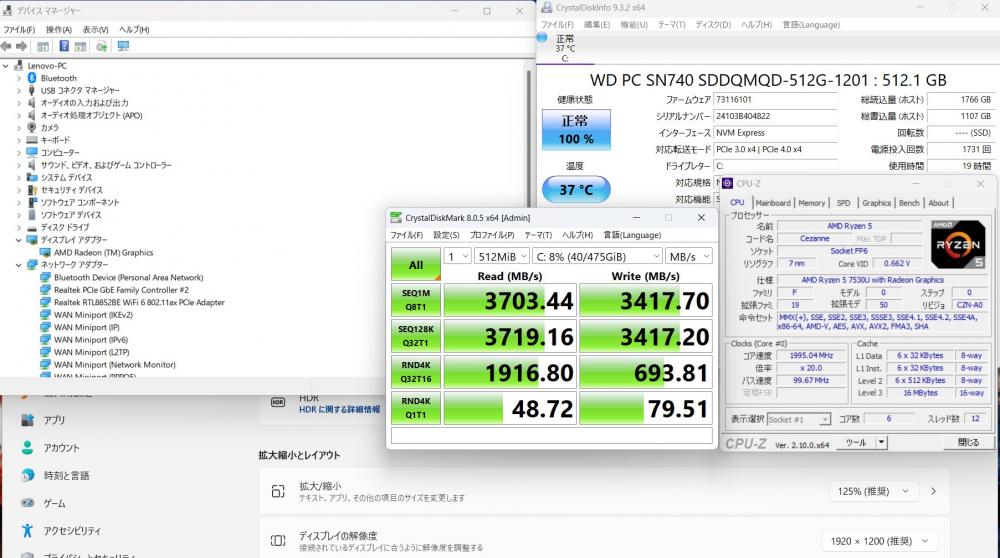The height and width of the screenshot is (558, 1000).
Task: Click the Forward arrow in Device Manager toolbar
Action: pos(21,47)
